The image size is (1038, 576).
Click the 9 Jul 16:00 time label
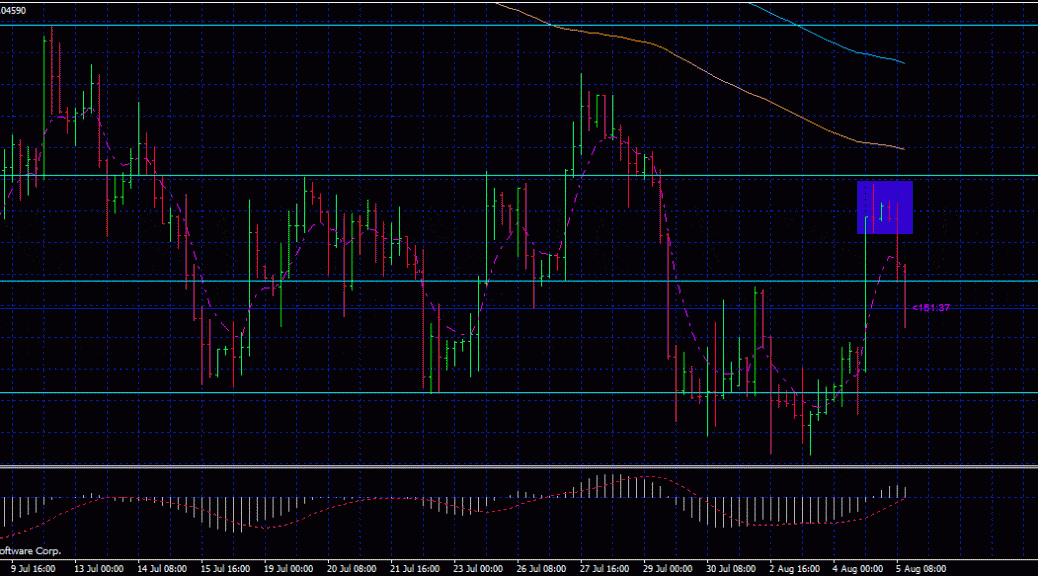33,569
